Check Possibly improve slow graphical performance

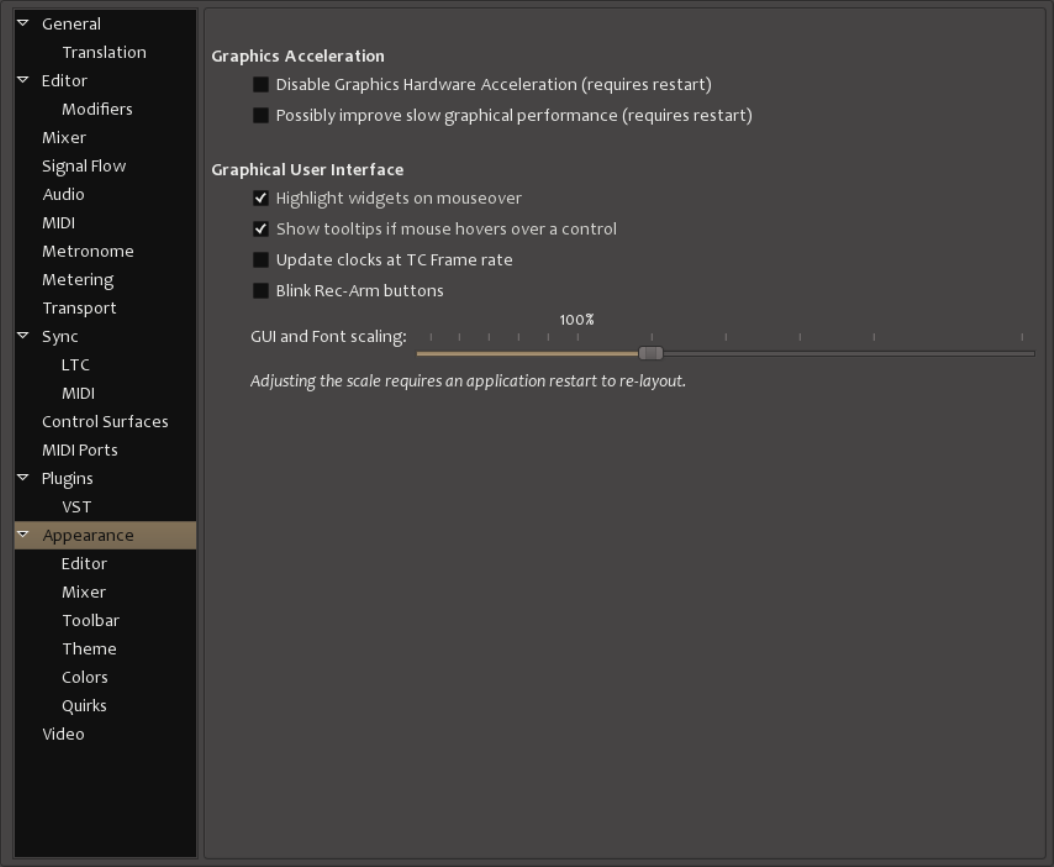pos(261,116)
